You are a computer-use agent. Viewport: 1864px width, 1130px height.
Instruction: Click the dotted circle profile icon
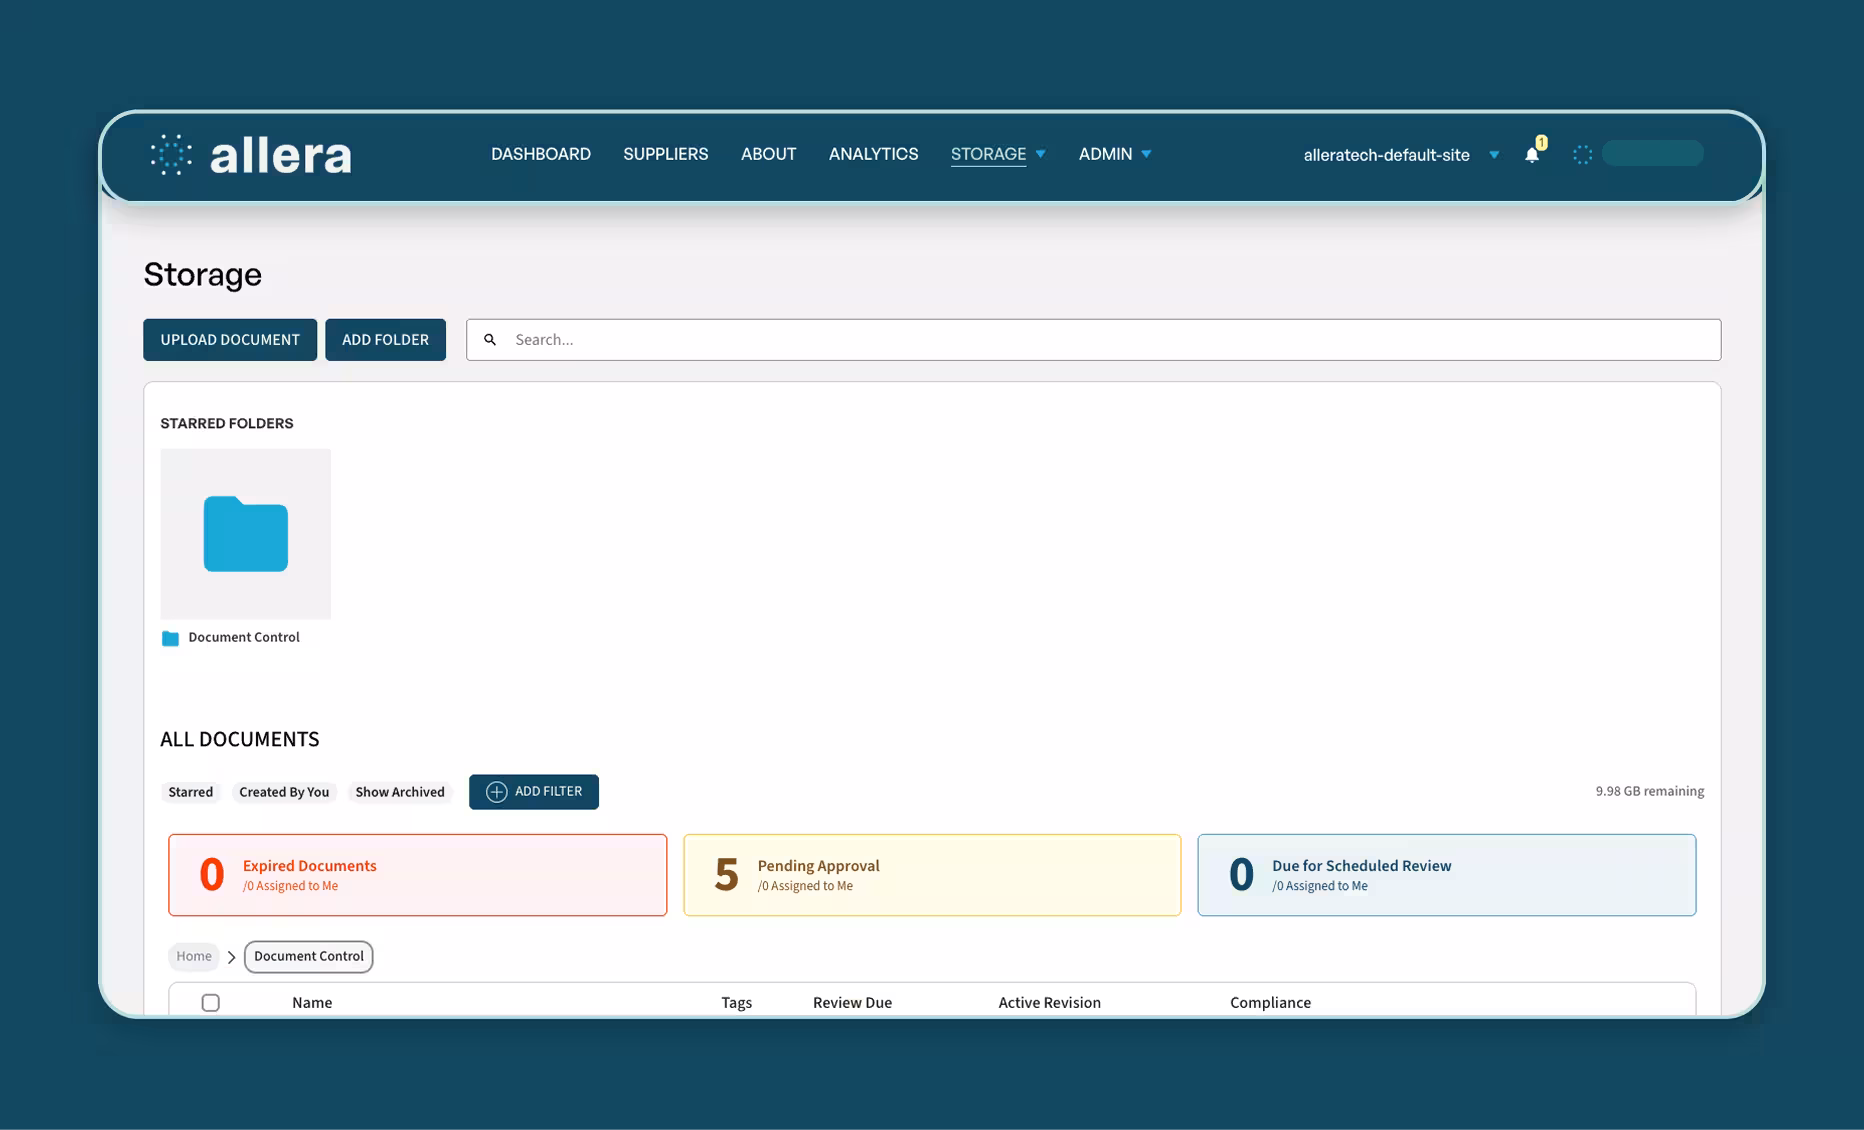click(1582, 154)
